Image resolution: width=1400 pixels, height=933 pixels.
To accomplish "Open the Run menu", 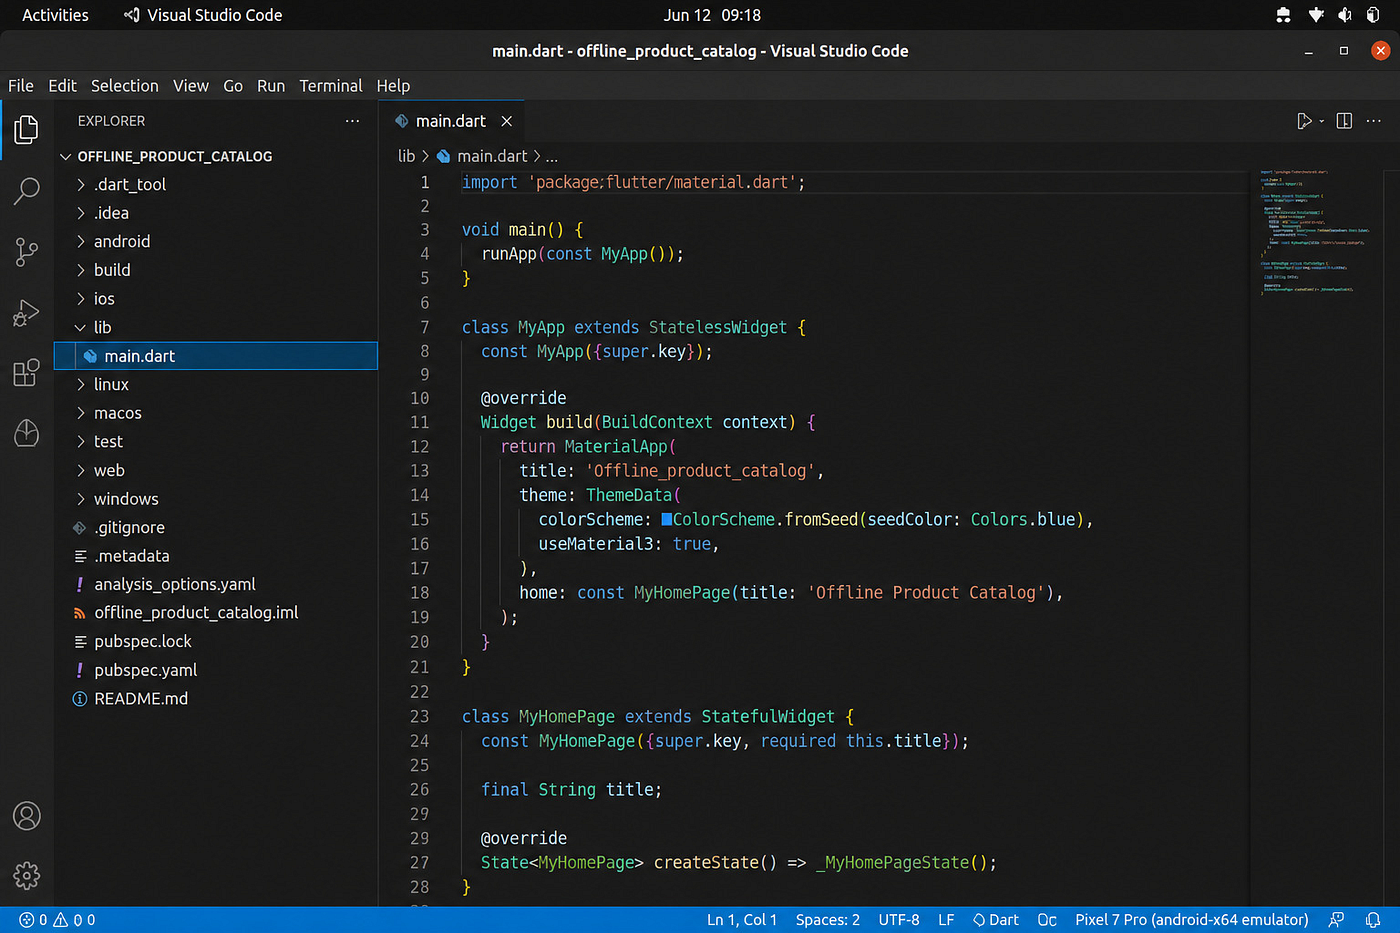I will (x=271, y=86).
